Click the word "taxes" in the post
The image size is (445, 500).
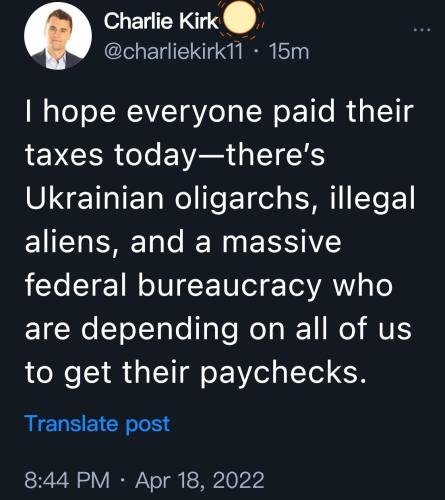coord(64,156)
